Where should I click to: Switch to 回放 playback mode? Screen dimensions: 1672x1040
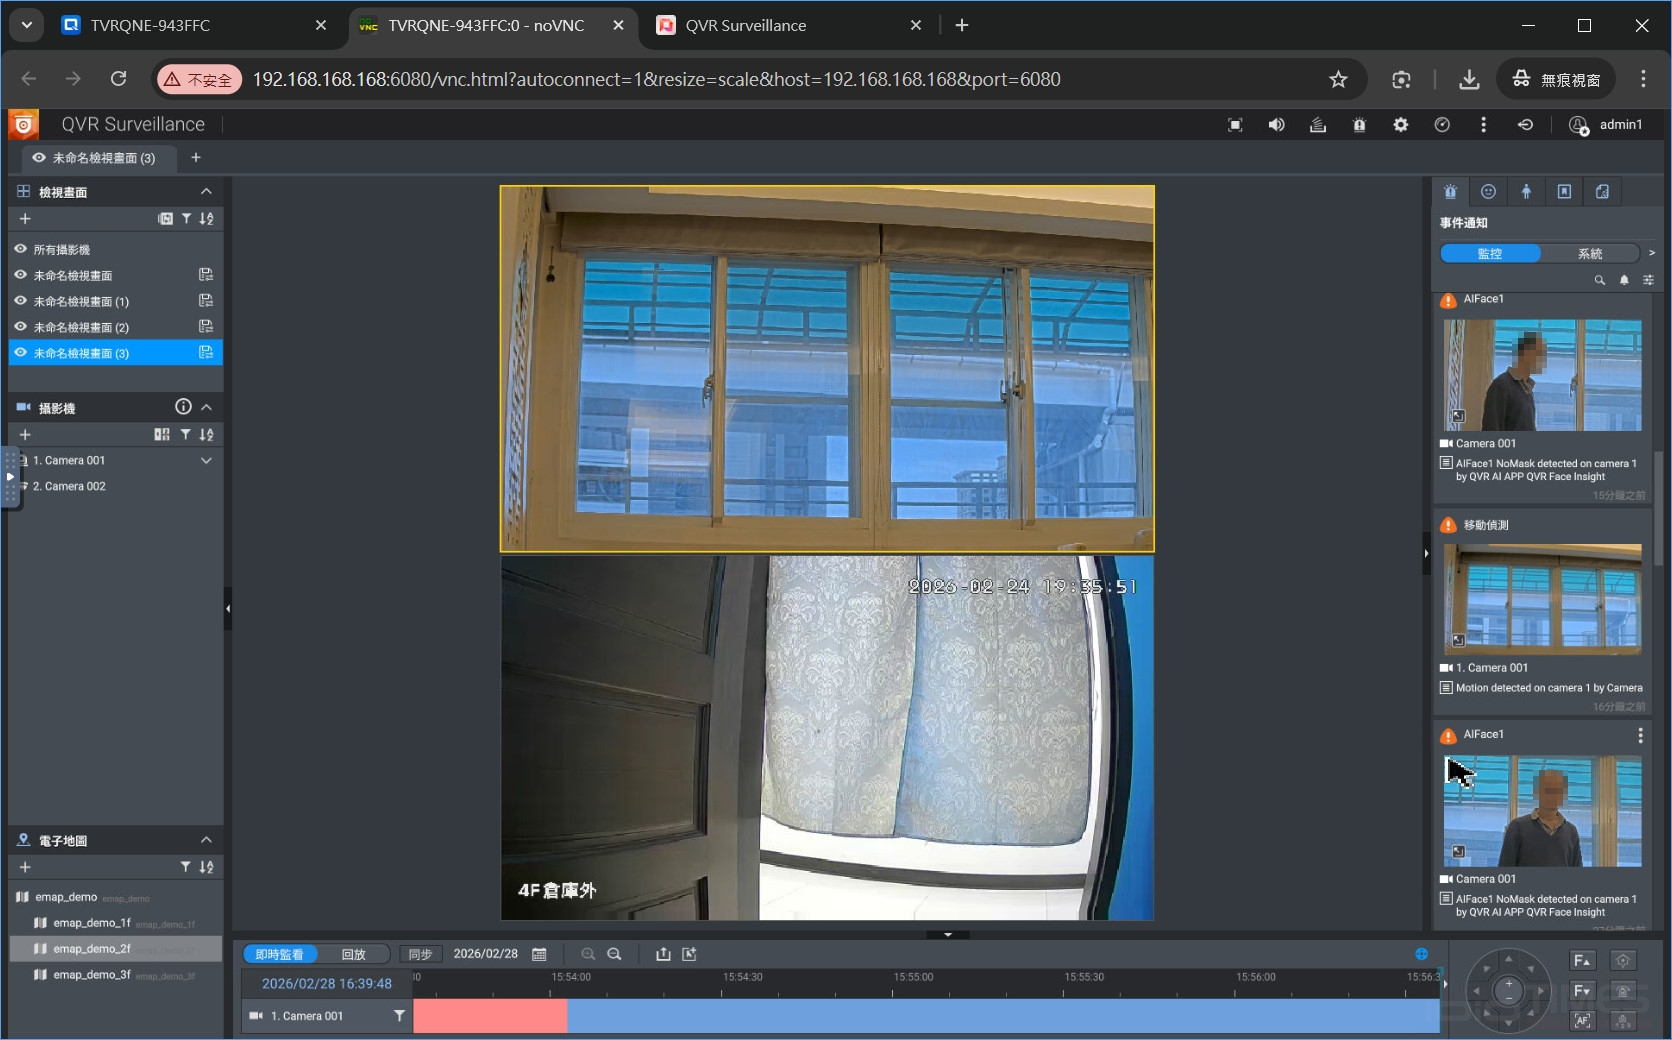click(x=353, y=954)
